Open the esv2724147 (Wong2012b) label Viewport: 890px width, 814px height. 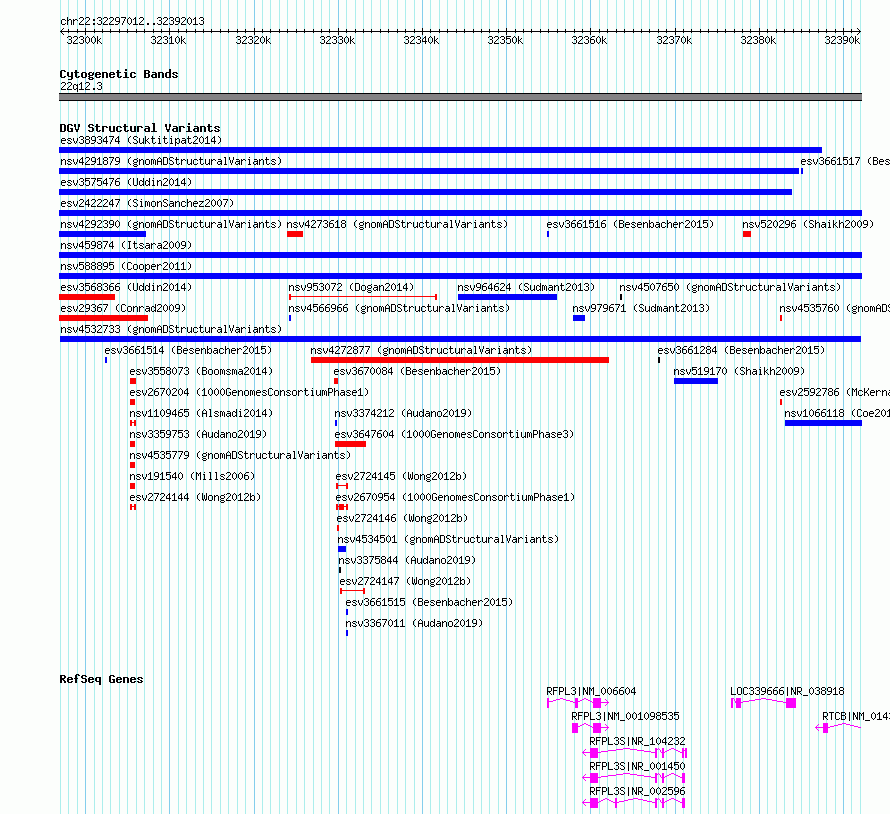pyautogui.click(x=405, y=581)
